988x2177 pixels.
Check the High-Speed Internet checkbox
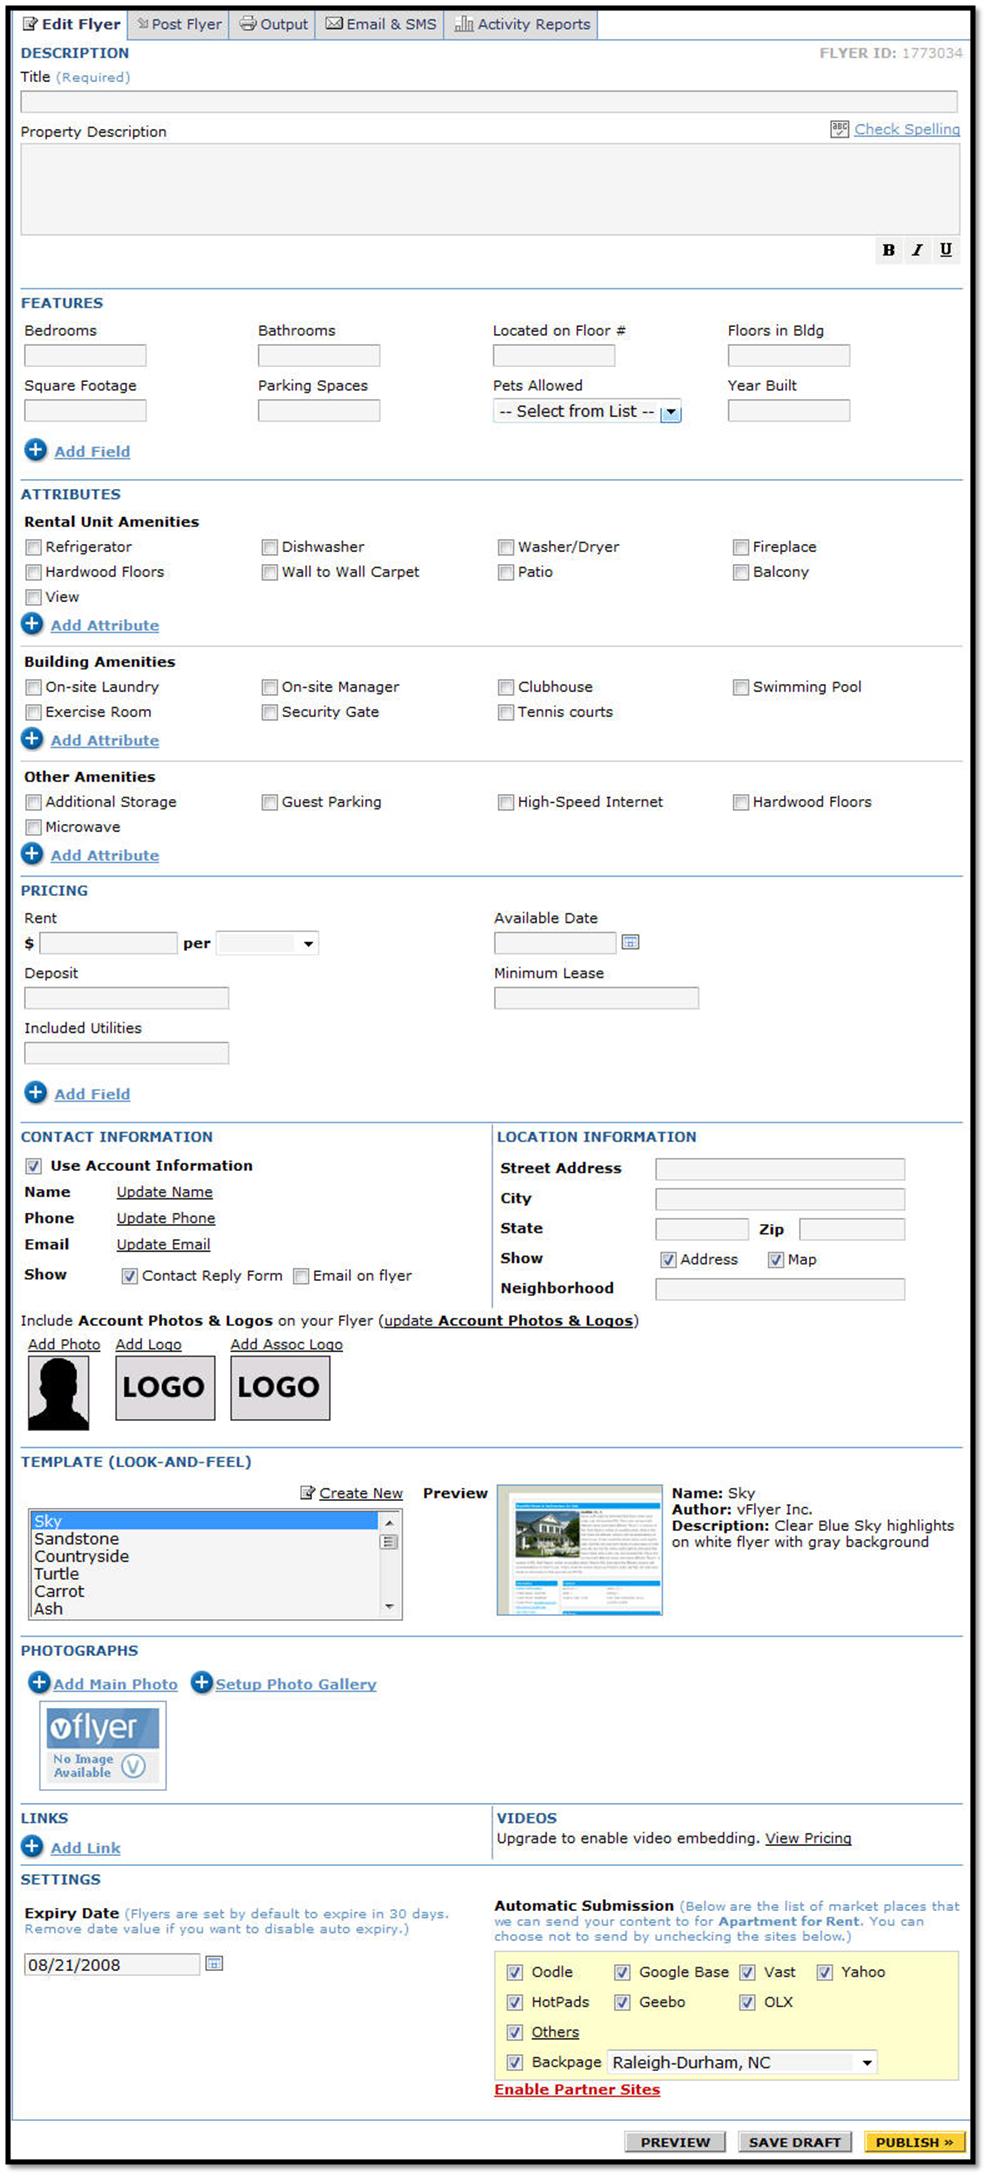(x=506, y=802)
